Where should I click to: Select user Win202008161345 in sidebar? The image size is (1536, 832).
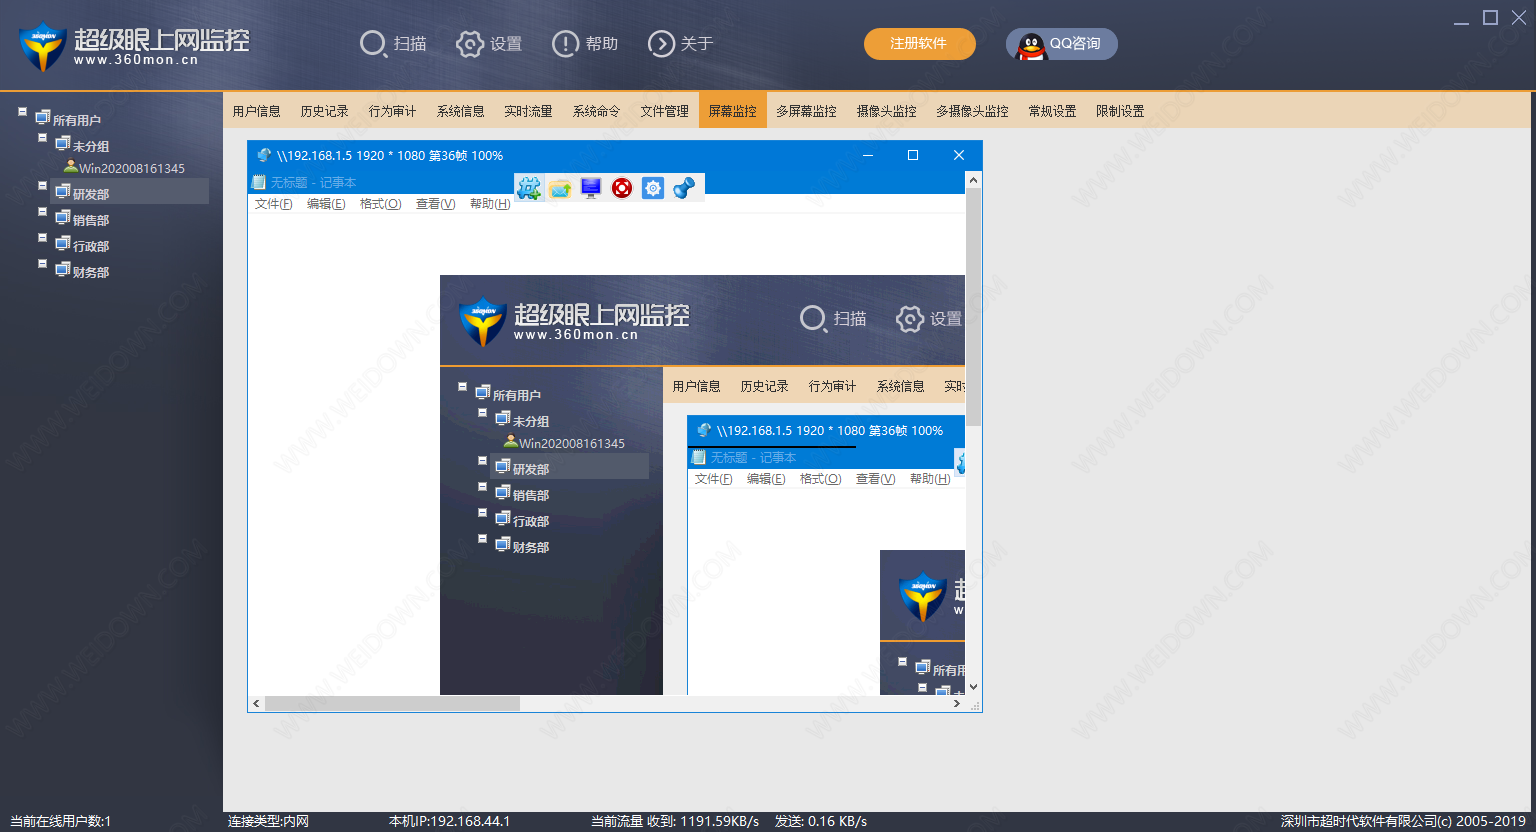point(132,168)
